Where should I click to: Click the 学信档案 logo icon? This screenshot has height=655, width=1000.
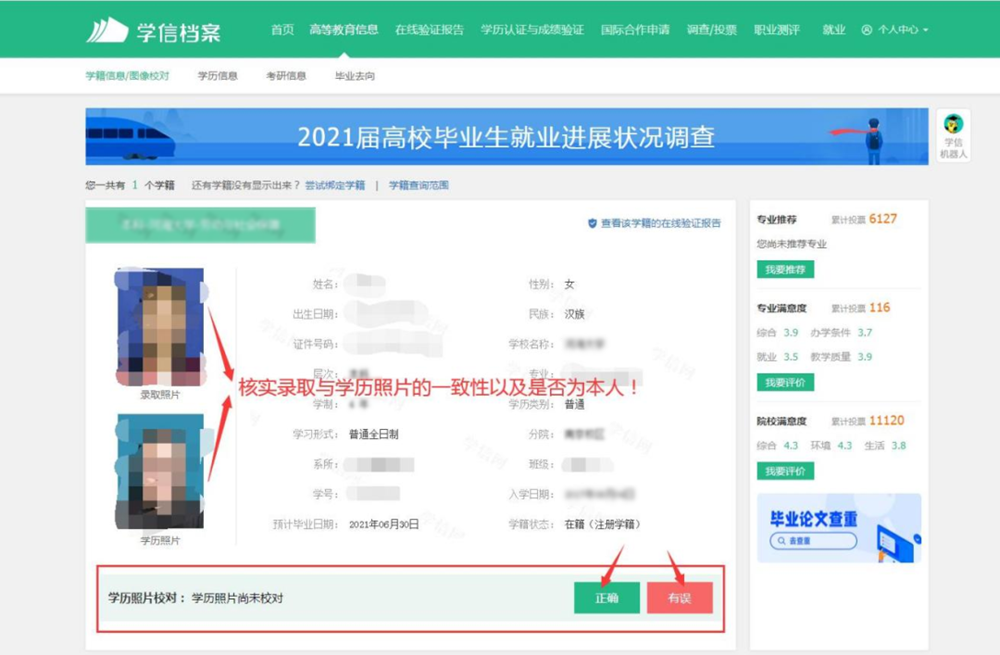[x=107, y=31]
